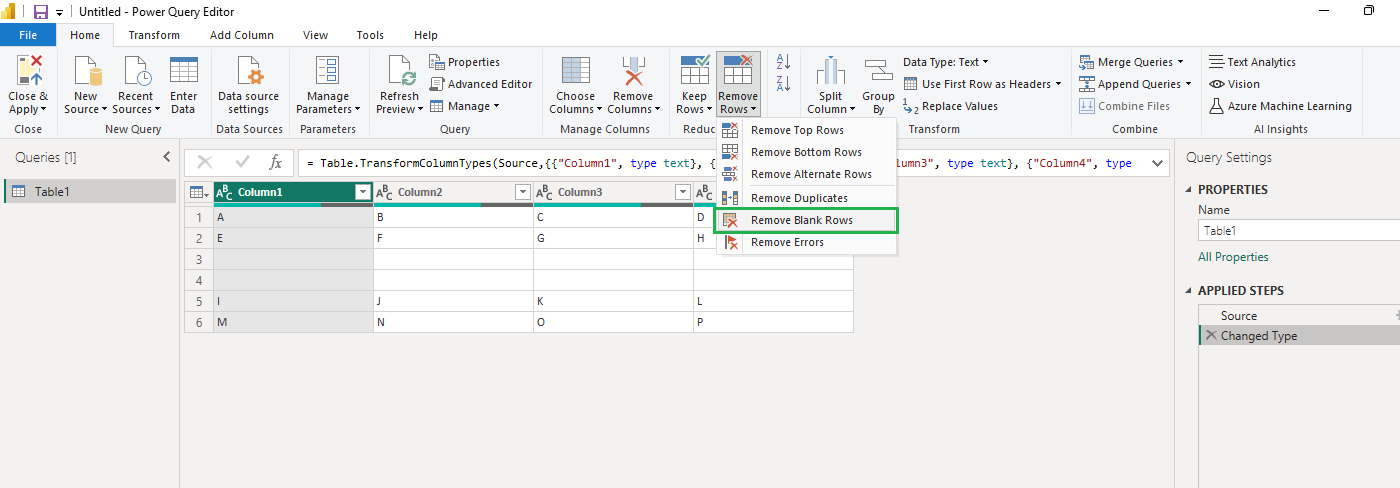The image size is (1400, 488).
Task: Confirm formula with the check mark
Action: click(241, 162)
